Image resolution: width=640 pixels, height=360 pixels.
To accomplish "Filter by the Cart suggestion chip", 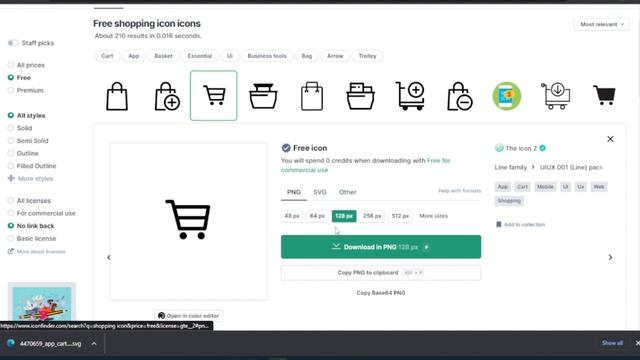I will click(x=107, y=56).
